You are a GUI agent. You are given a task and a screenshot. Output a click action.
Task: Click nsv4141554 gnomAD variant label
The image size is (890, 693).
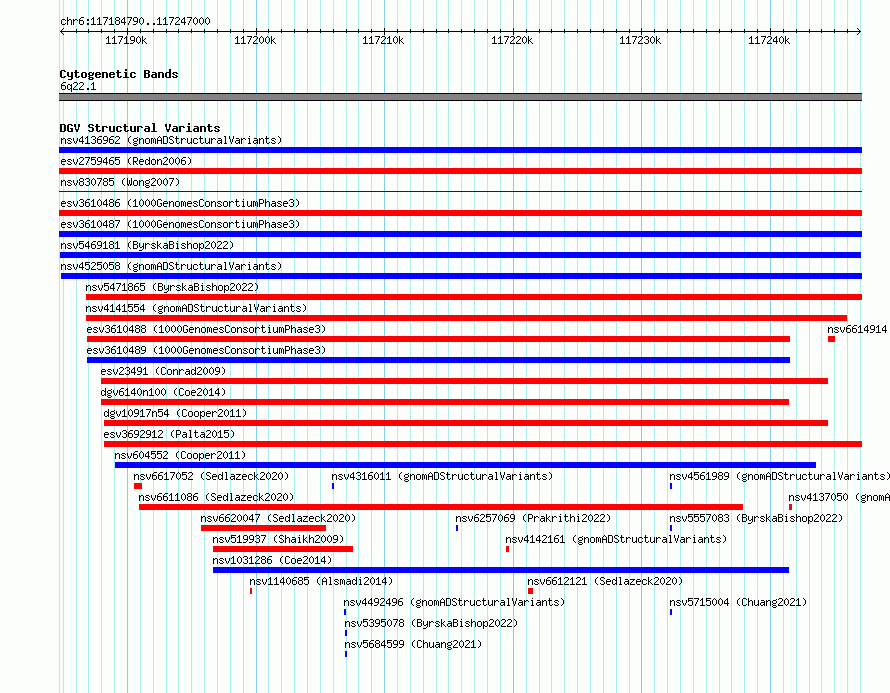pos(196,308)
